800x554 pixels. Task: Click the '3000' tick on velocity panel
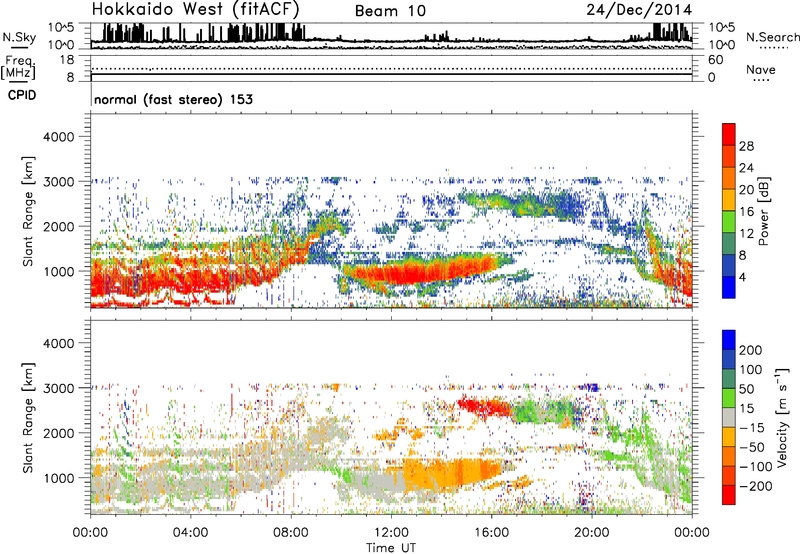pyautogui.click(x=58, y=388)
